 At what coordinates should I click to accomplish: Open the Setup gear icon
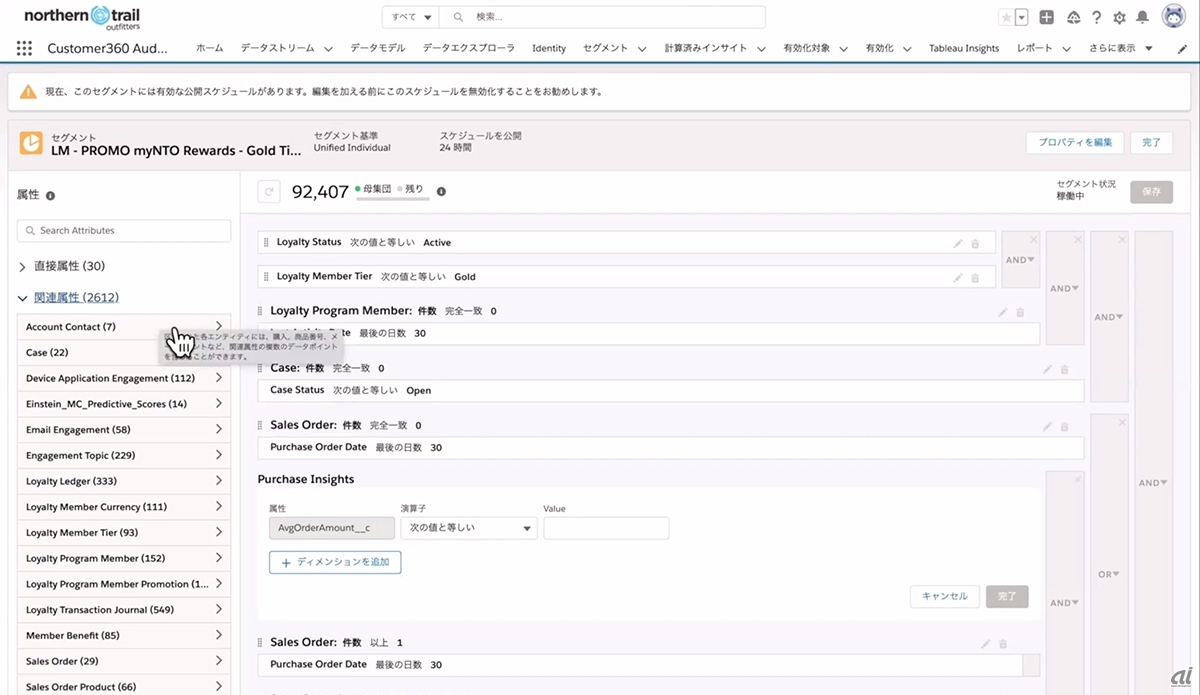[x=1119, y=17]
